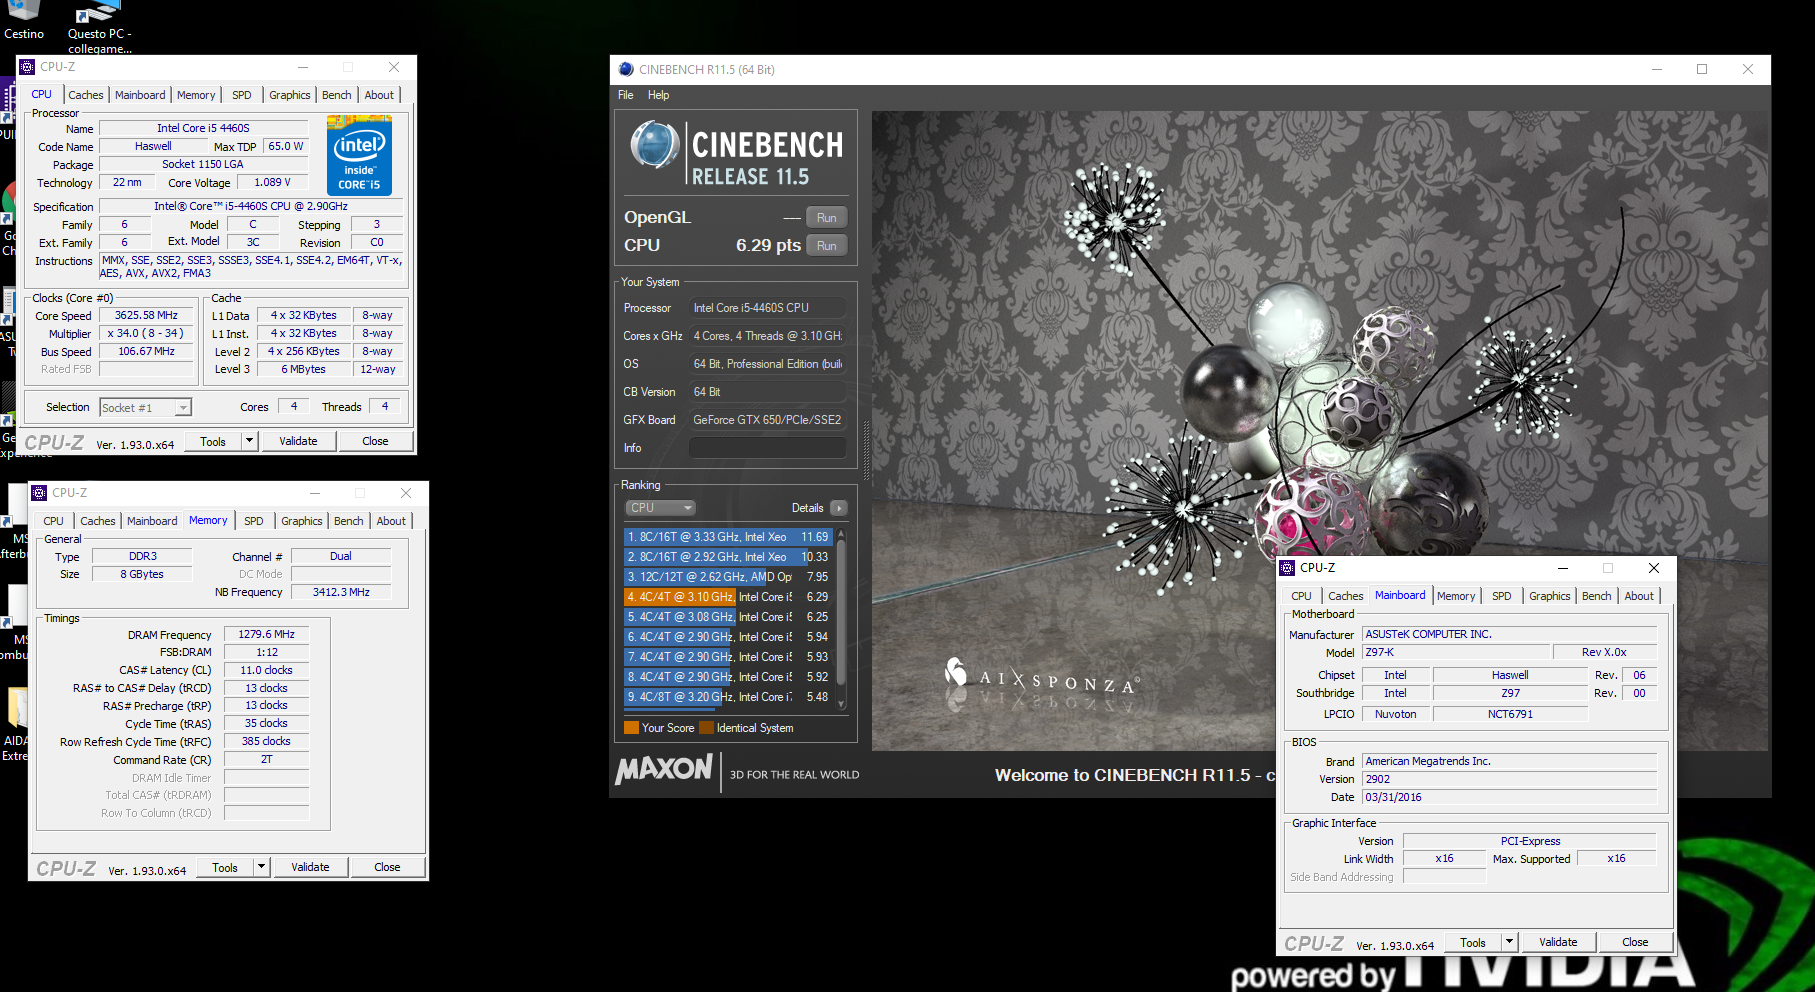Click the Cinebench globe logo icon
Image resolution: width=1815 pixels, height=992 pixels.
click(x=655, y=145)
